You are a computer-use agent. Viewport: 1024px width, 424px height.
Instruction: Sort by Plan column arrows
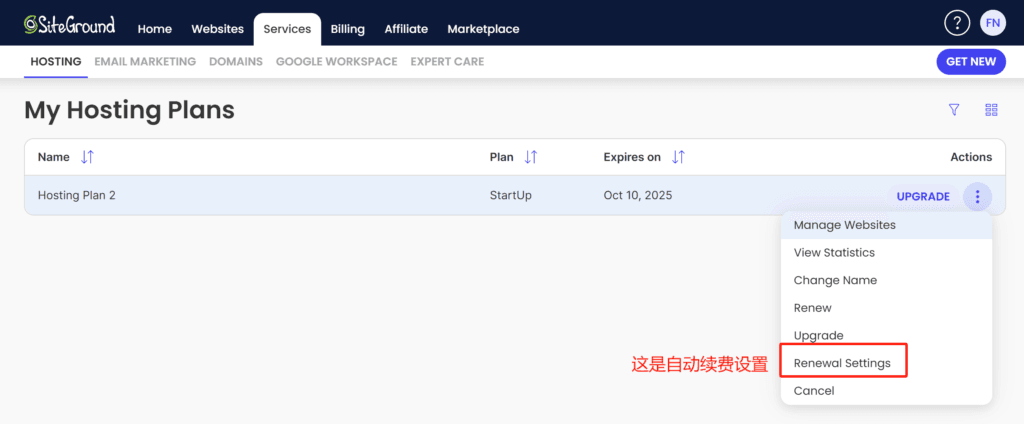531,157
